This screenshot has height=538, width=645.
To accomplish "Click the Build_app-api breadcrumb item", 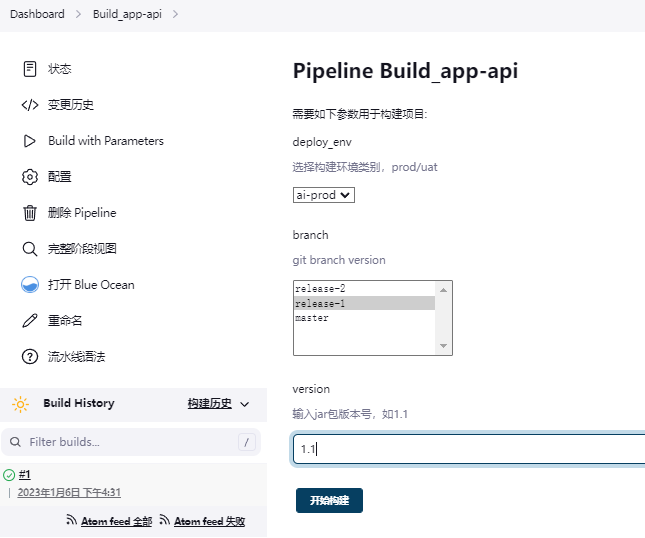I will [x=127, y=14].
